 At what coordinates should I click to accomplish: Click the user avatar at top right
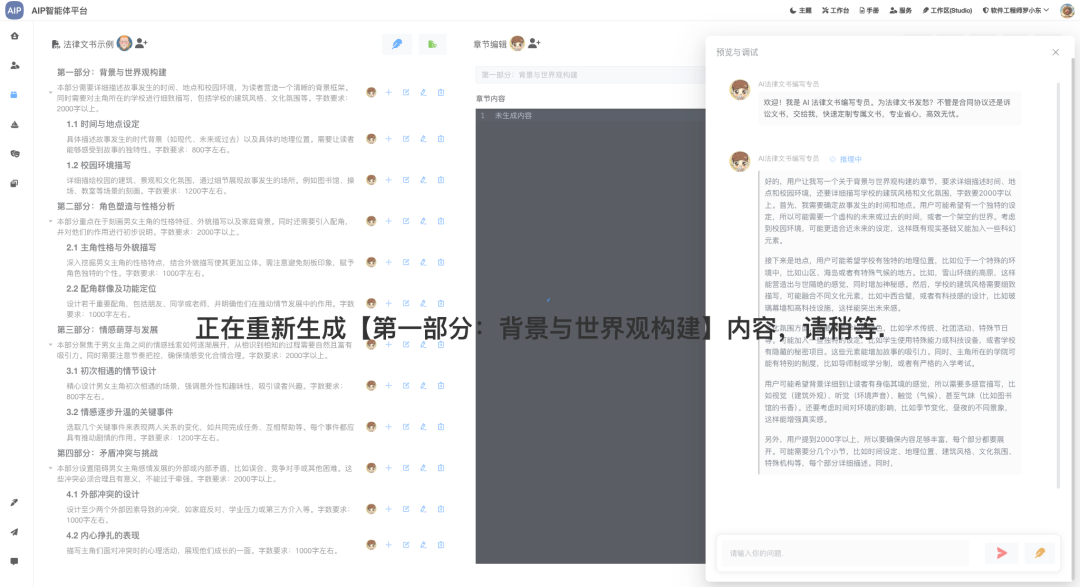tap(1066, 10)
